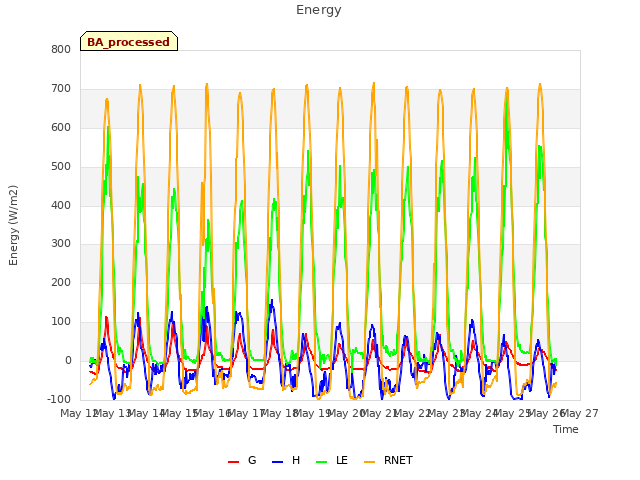Click the 600 y-axis tick label
Screen dimensions: 640x480
[x=61, y=127]
